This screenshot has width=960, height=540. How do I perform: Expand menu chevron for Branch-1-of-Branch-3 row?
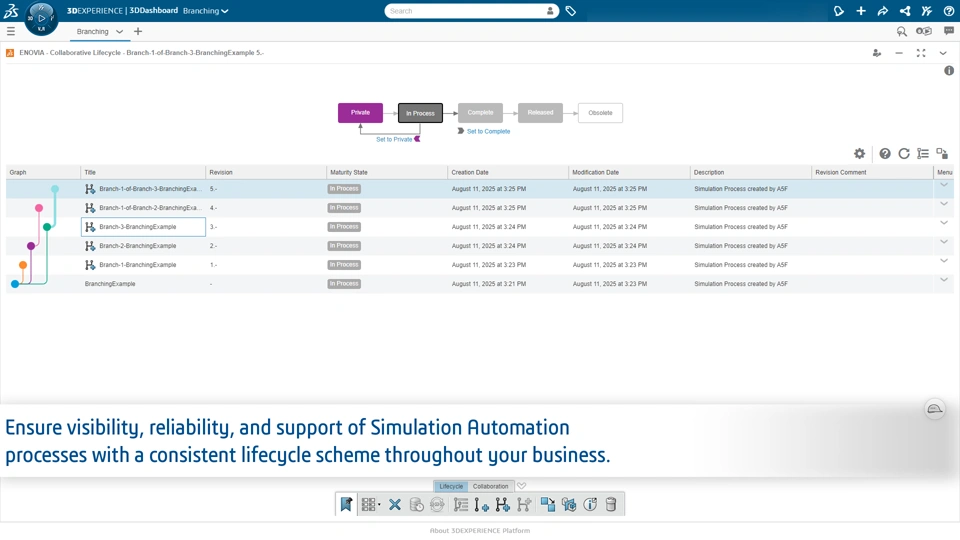pyautogui.click(x=943, y=185)
